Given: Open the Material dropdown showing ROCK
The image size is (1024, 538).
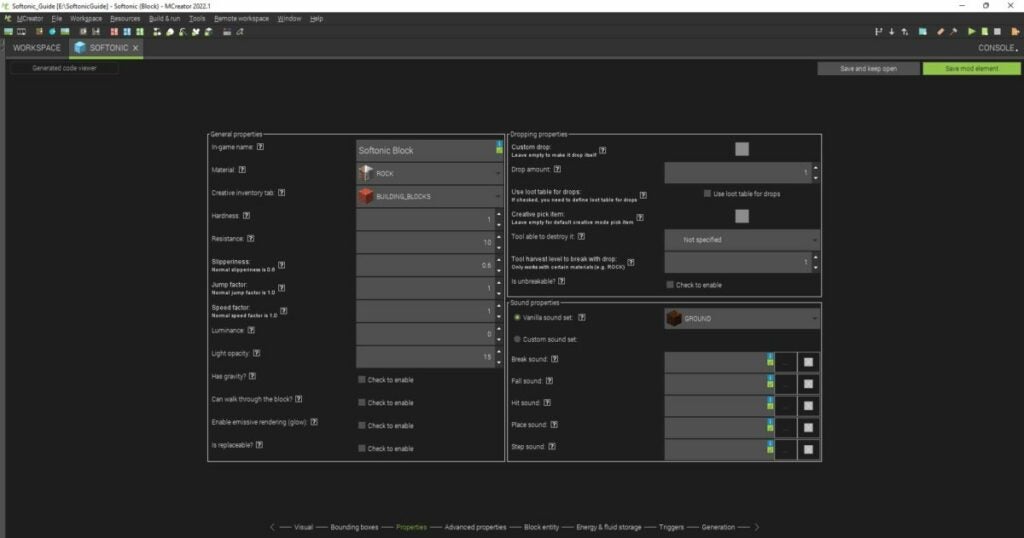Looking at the screenshot, I should coord(430,173).
